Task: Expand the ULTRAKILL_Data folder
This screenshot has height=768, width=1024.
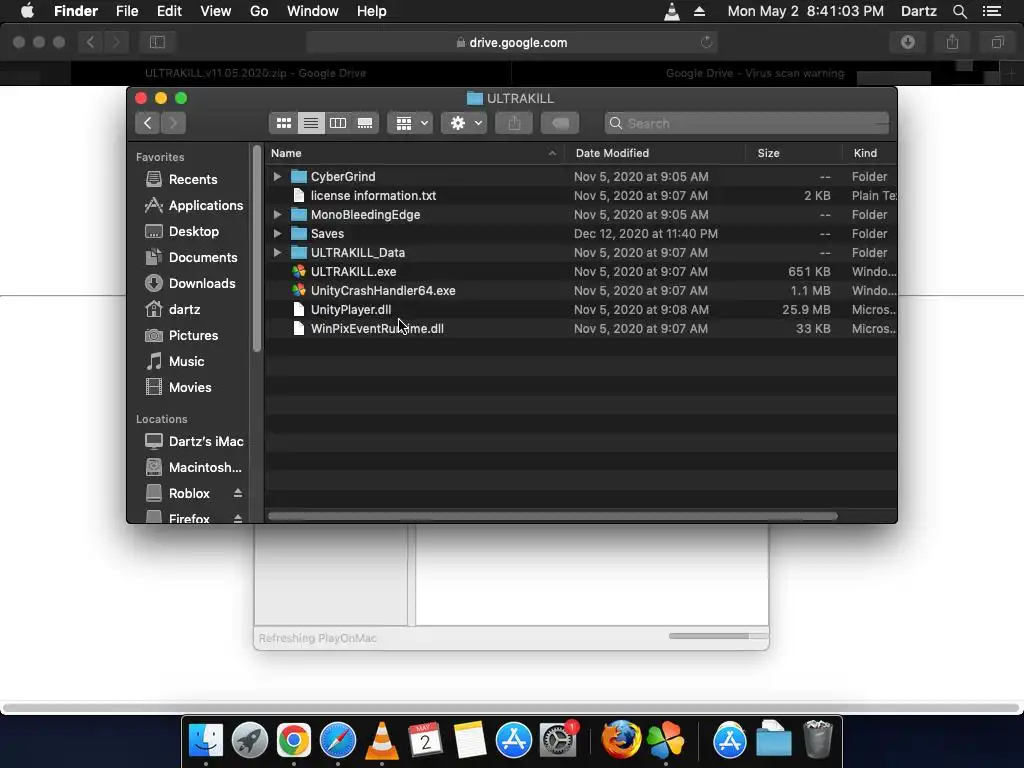Action: (277, 252)
